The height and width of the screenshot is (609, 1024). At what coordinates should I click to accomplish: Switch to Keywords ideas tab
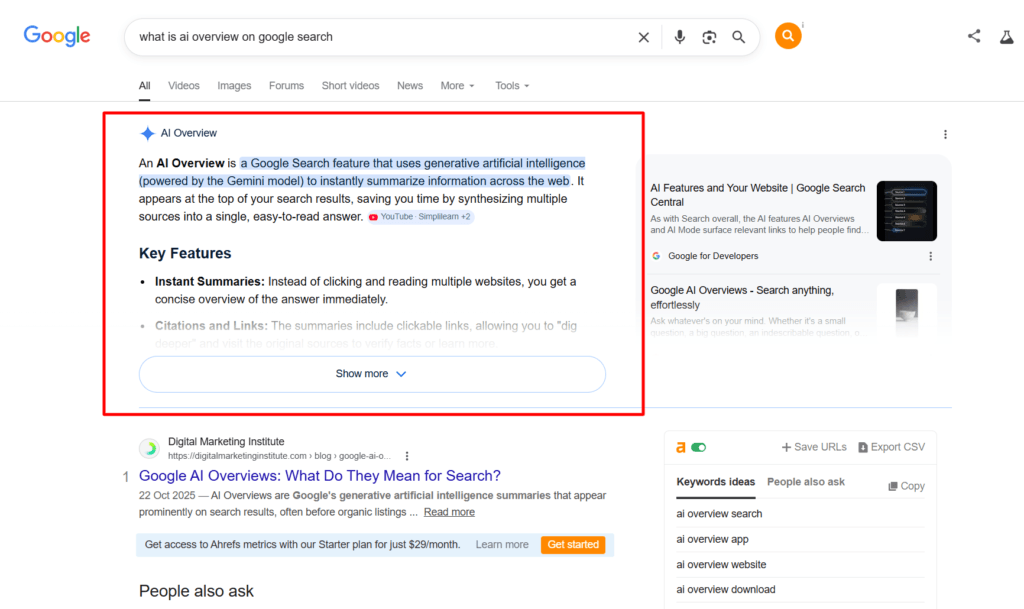tap(716, 482)
